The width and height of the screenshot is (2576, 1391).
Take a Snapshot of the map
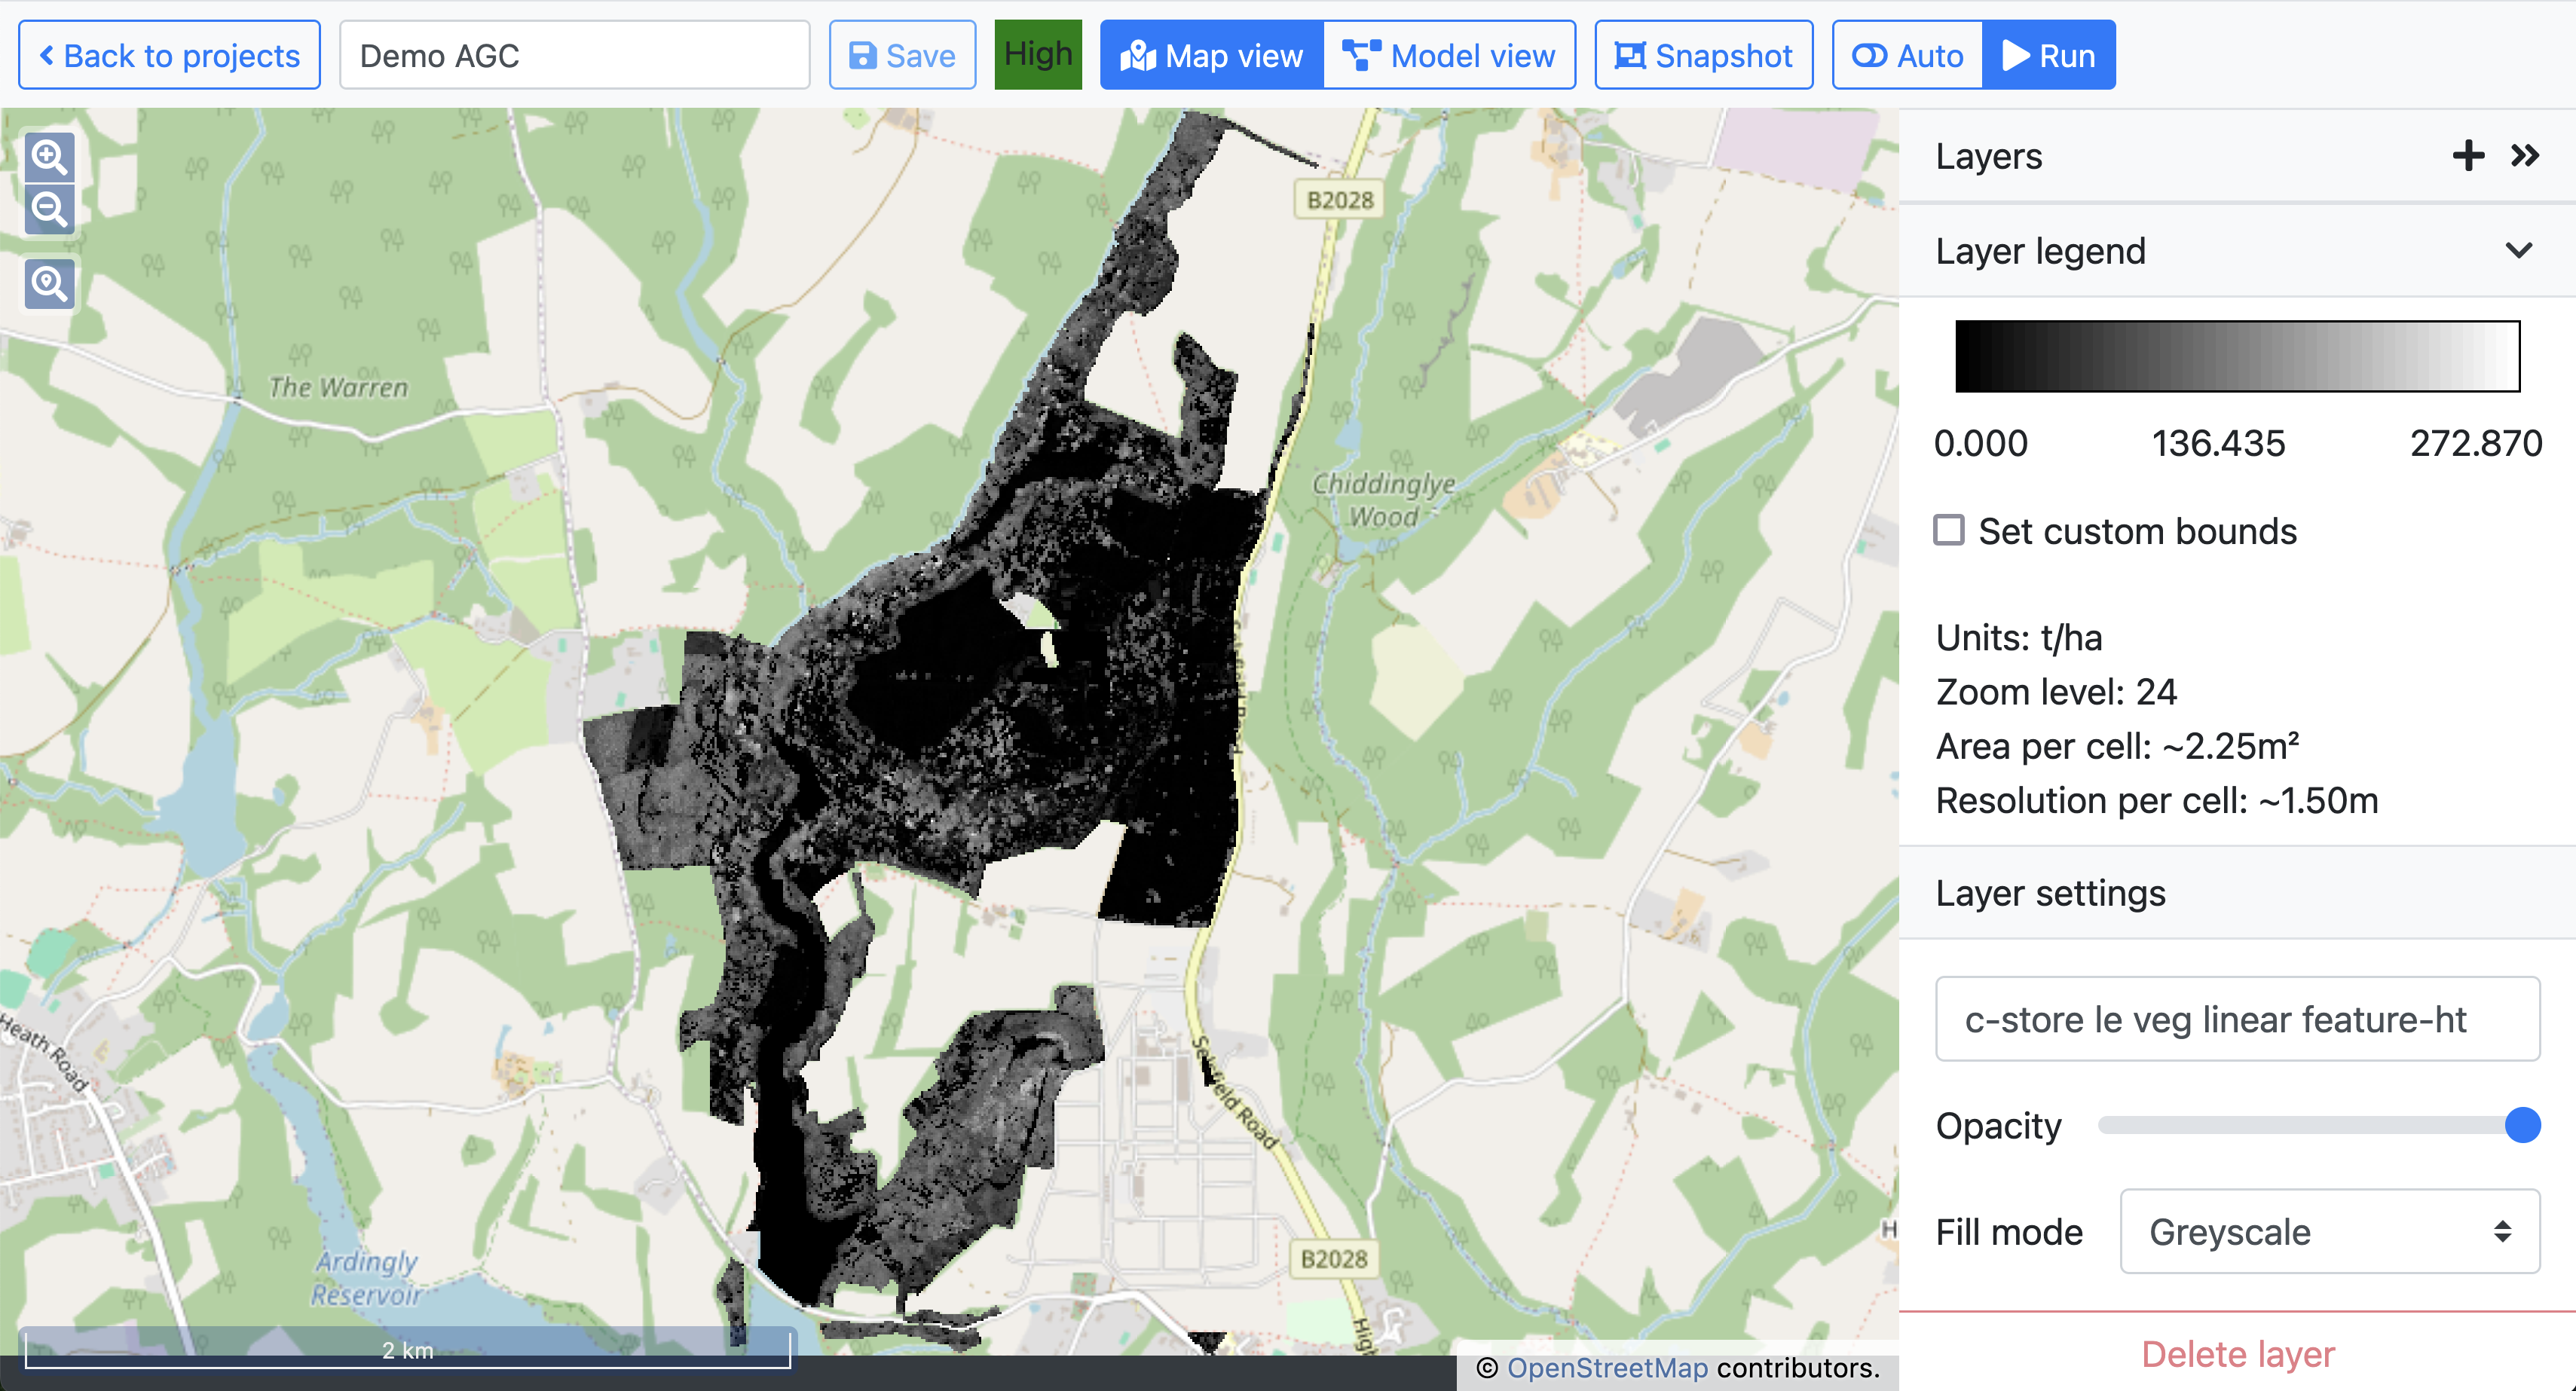[1703, 55]
